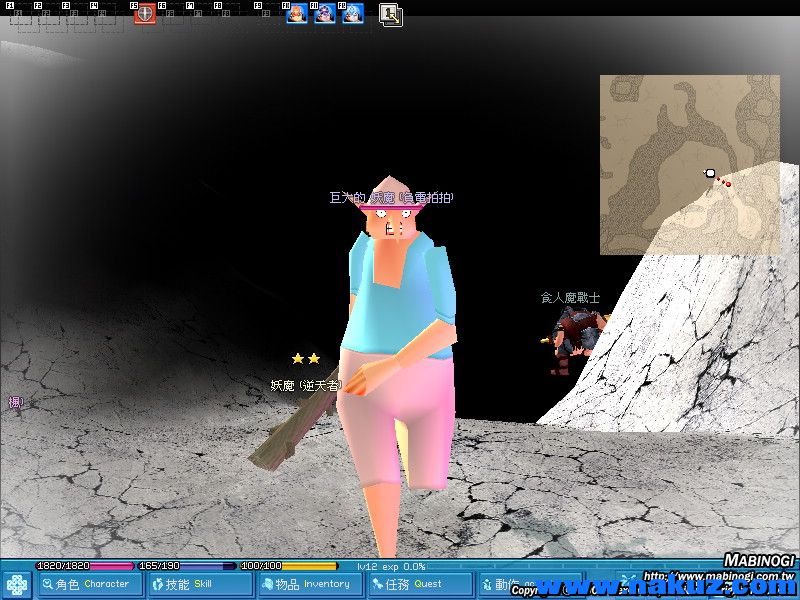This screenshot has height=600, width=800.
Task: Click the minimap in the upper right
Action: tap(690, 165)
